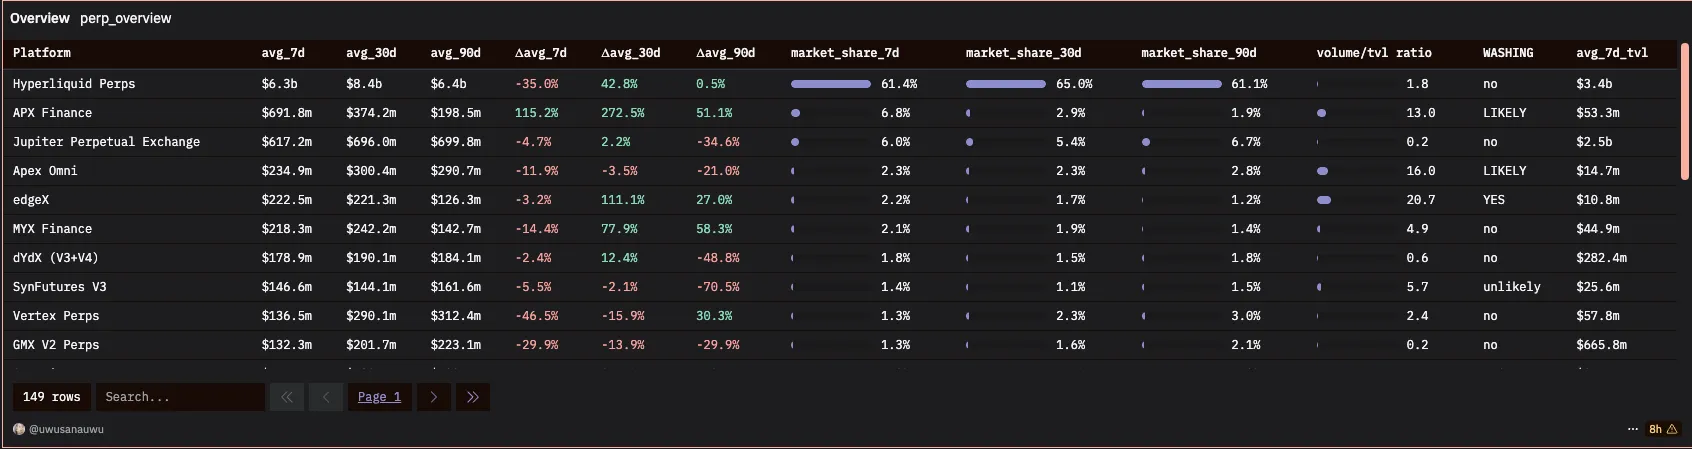Click the $6.3b avg_7d value
This screenshot has width=1692, height=449.
(x=279, y=84)
